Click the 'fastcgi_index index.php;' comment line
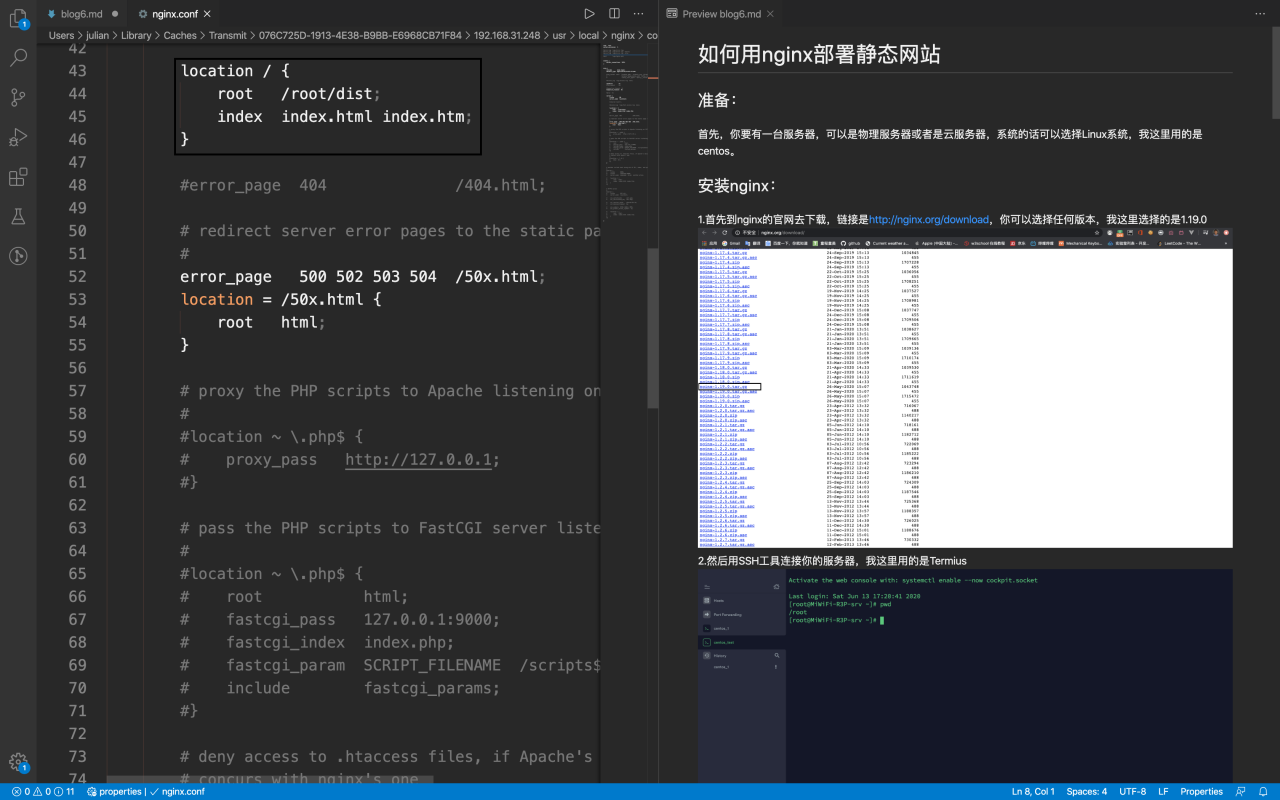This screenshot has height=800, width=1280. (317, 642)
